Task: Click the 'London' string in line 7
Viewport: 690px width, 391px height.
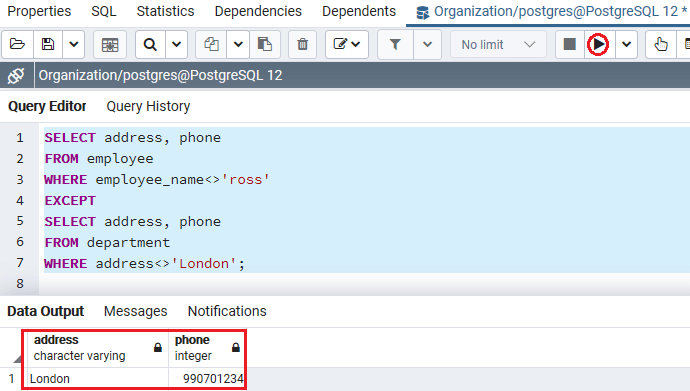Action: pos(204,263)
